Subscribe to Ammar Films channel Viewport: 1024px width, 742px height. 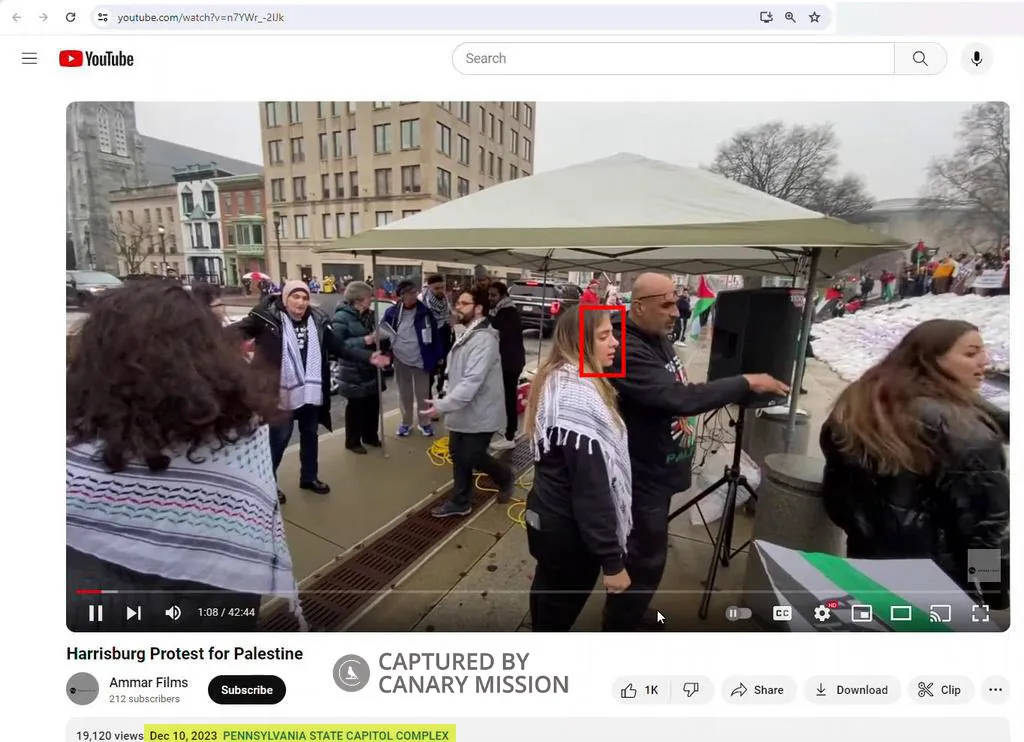(247, 690)
